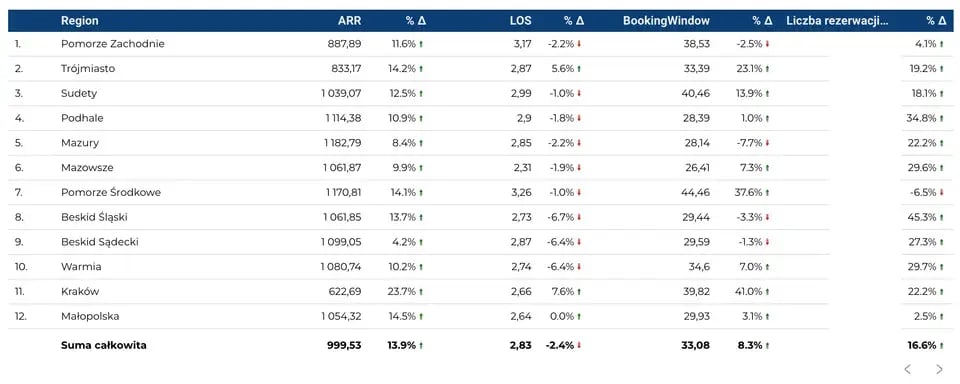The image size is (960, 384).
Task: Click red down arrow in Pomorze Środkowe reservations change
Action: (942, 192)
